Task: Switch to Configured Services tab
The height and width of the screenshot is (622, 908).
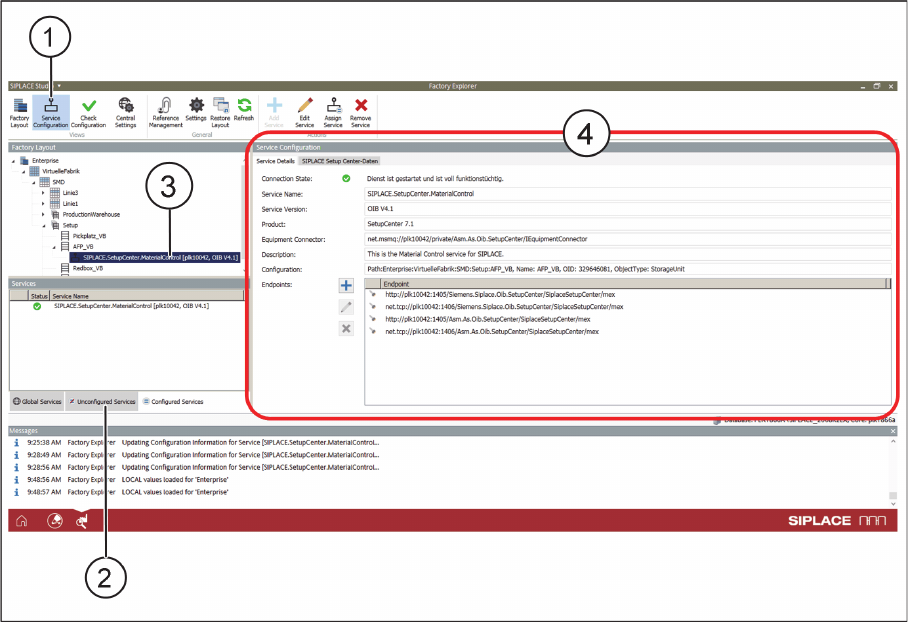Action: [173, 401]
